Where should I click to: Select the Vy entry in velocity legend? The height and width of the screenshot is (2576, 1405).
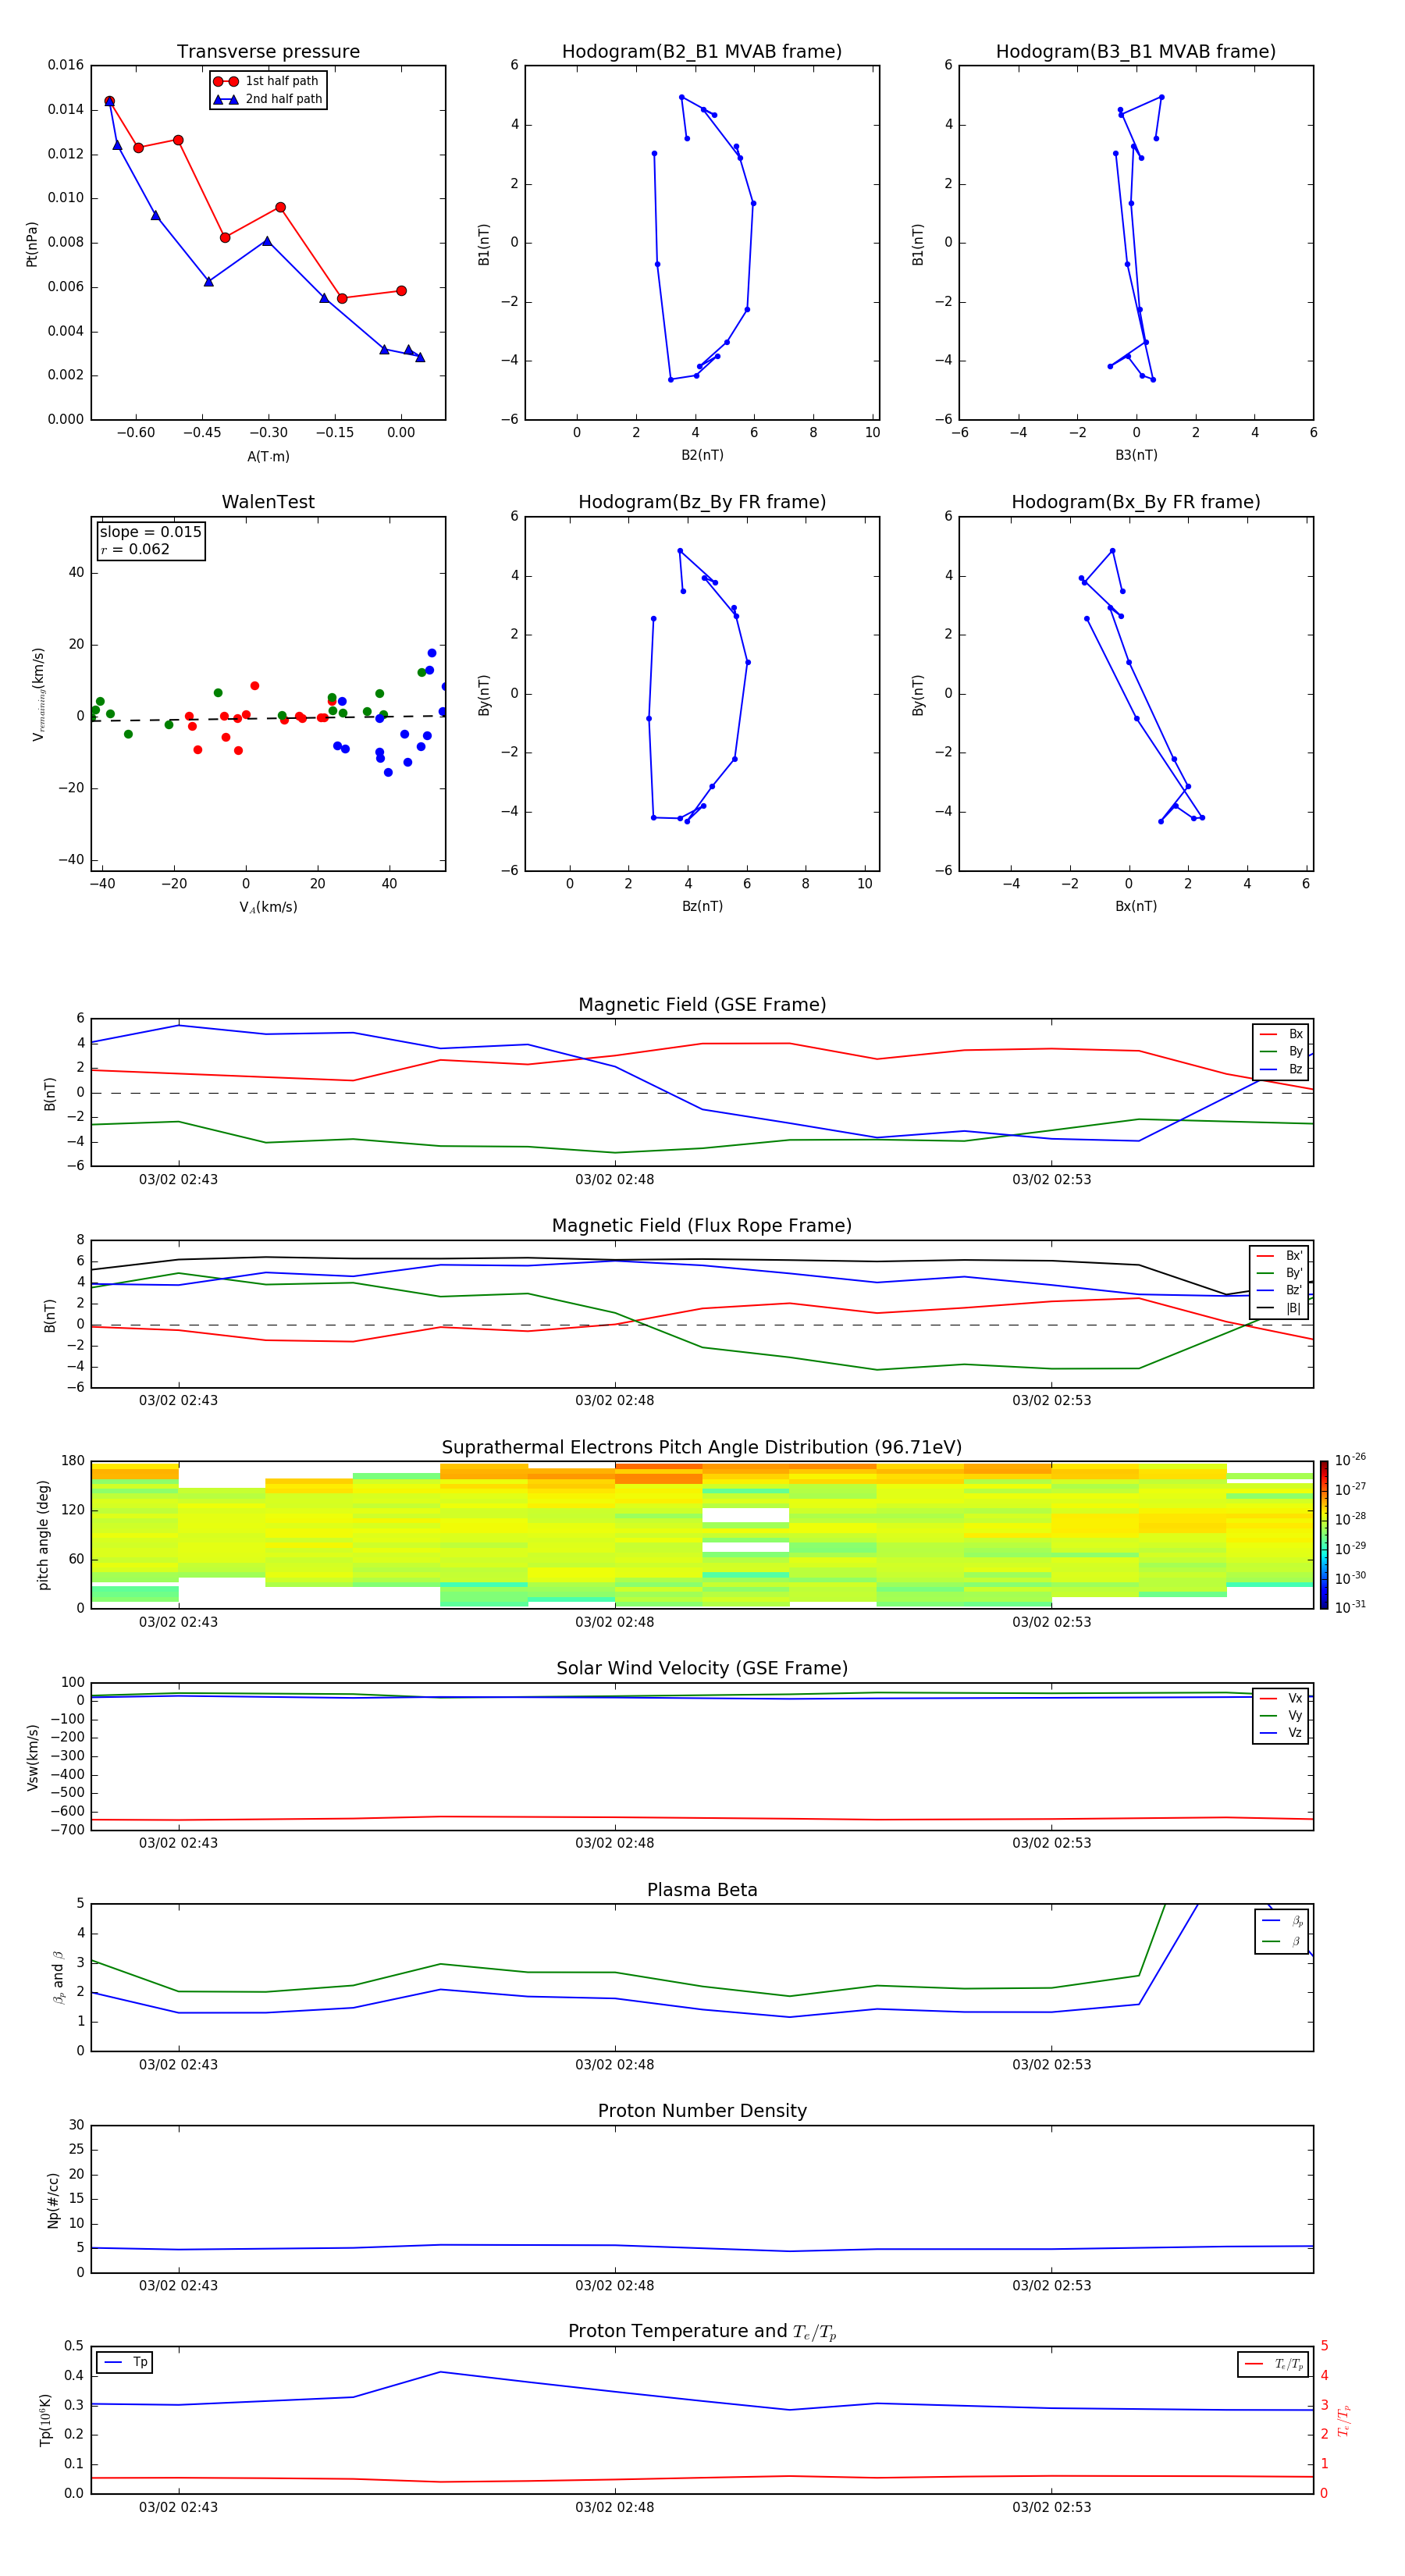tap(1281, 1715)
